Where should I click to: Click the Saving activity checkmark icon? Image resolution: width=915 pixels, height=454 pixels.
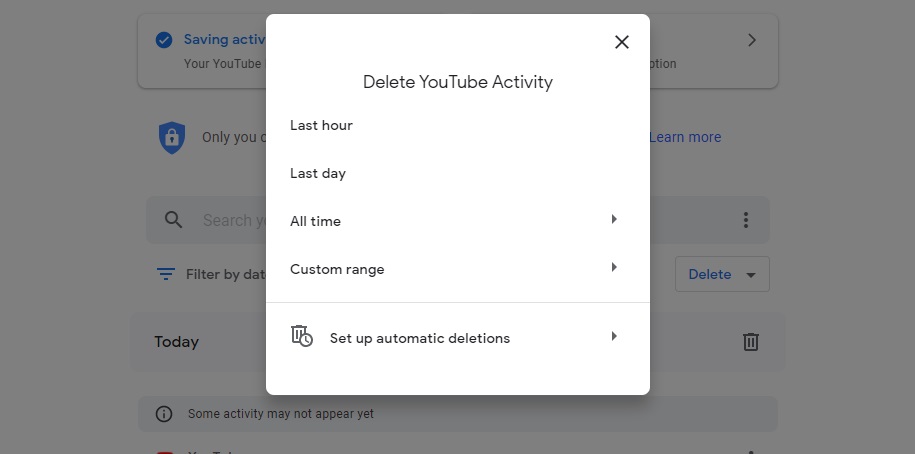pos(163,40)
